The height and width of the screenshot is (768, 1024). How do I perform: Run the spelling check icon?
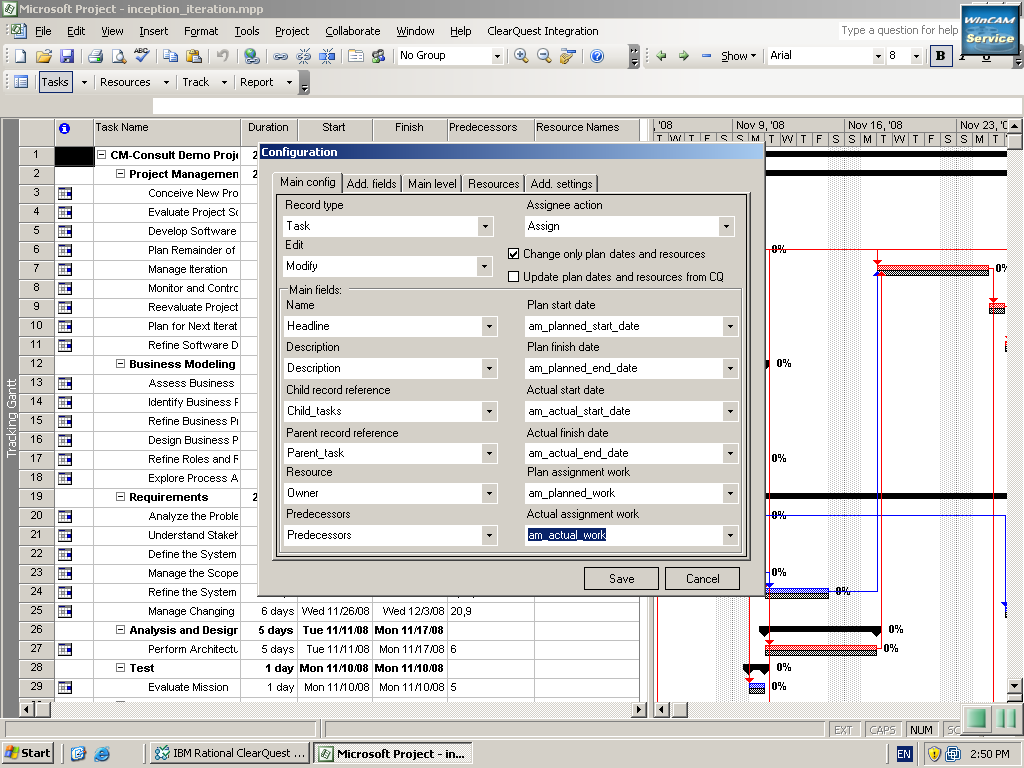pyautogui.click(x=141, y=56)
